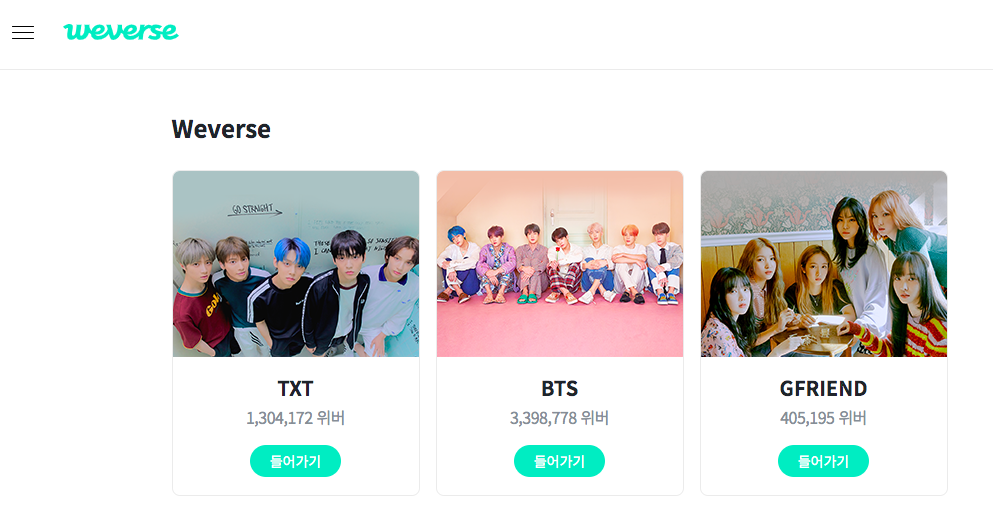
Task: Open the hamburger menu
Action: 23,32
